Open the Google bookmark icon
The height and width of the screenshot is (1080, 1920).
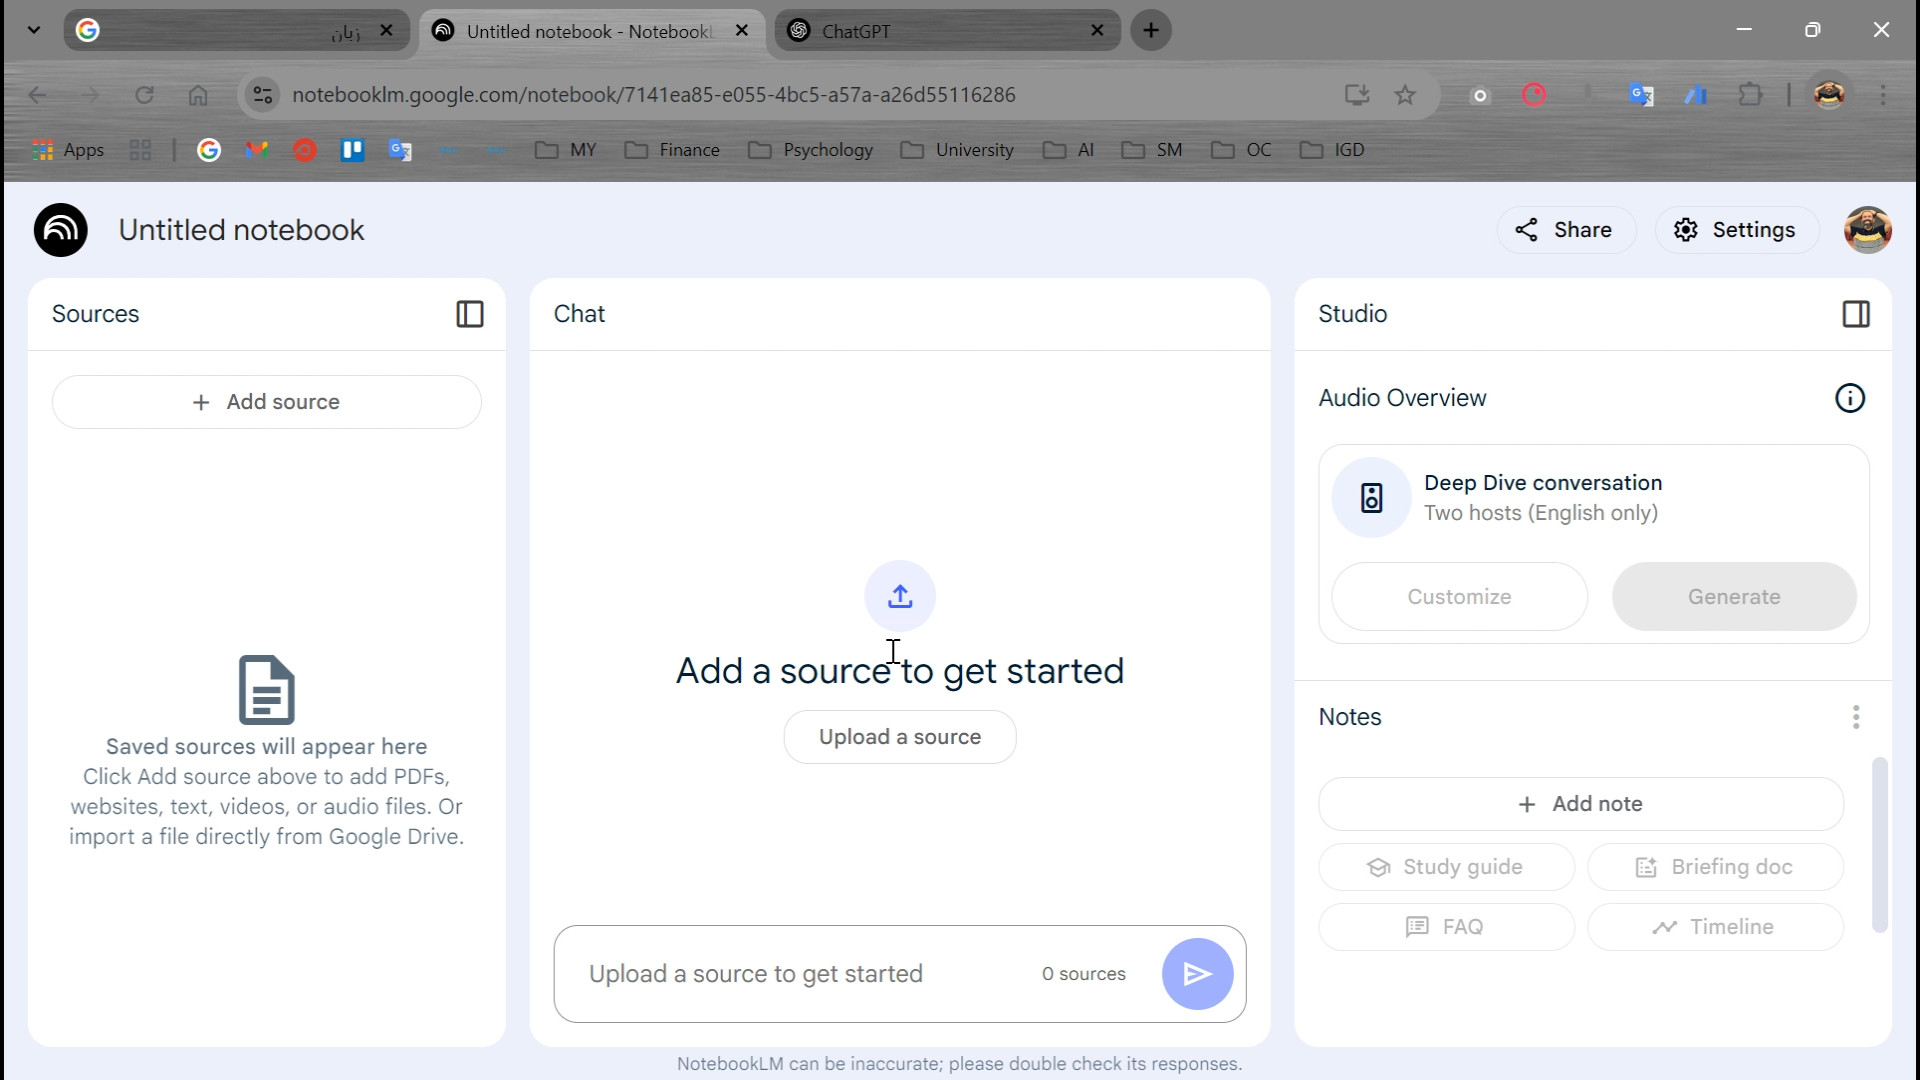[x=209, y=150]
